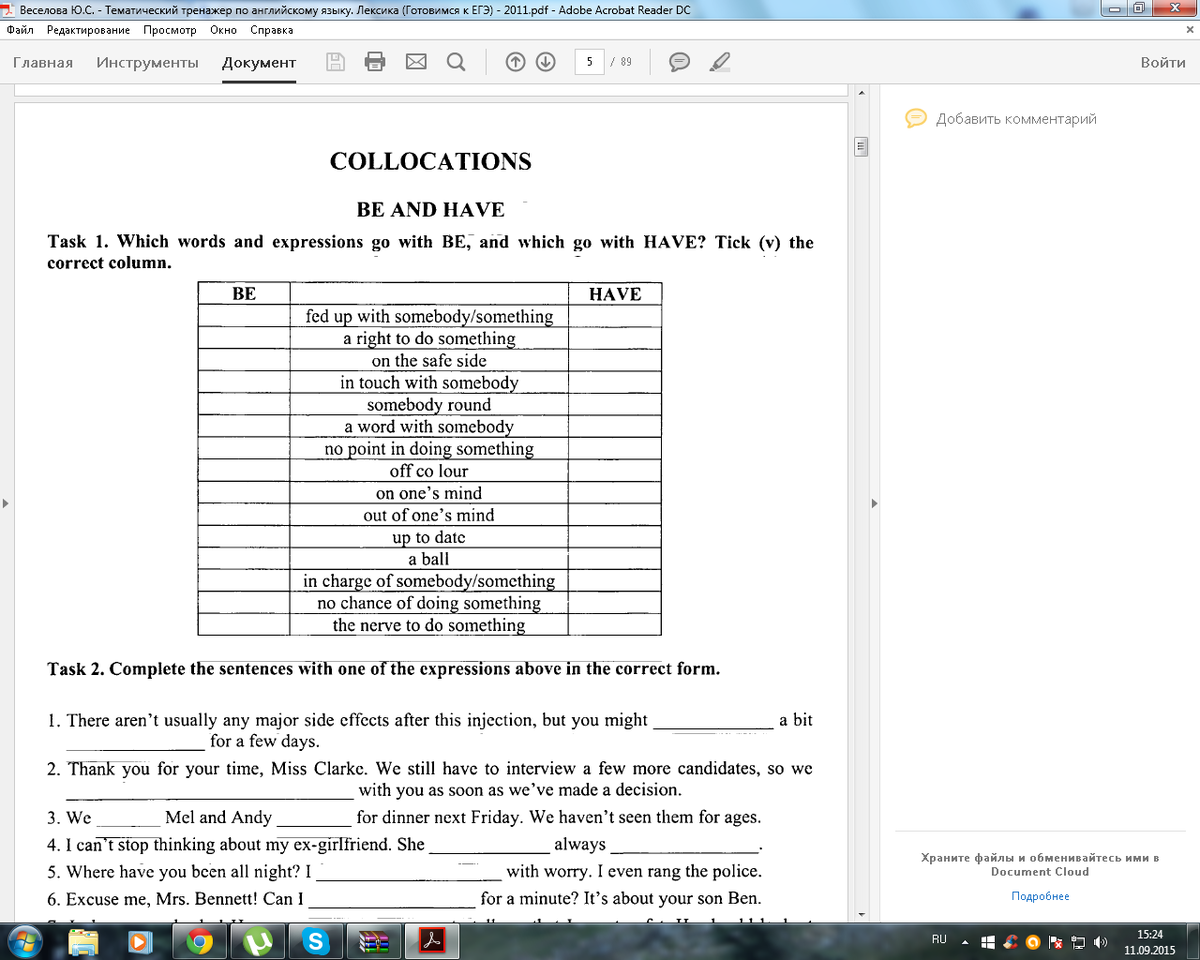This screenshot has width=1200, height=960.
Task: Click the 'BE AND HAVE' subheading
Action: pos(431,210)
